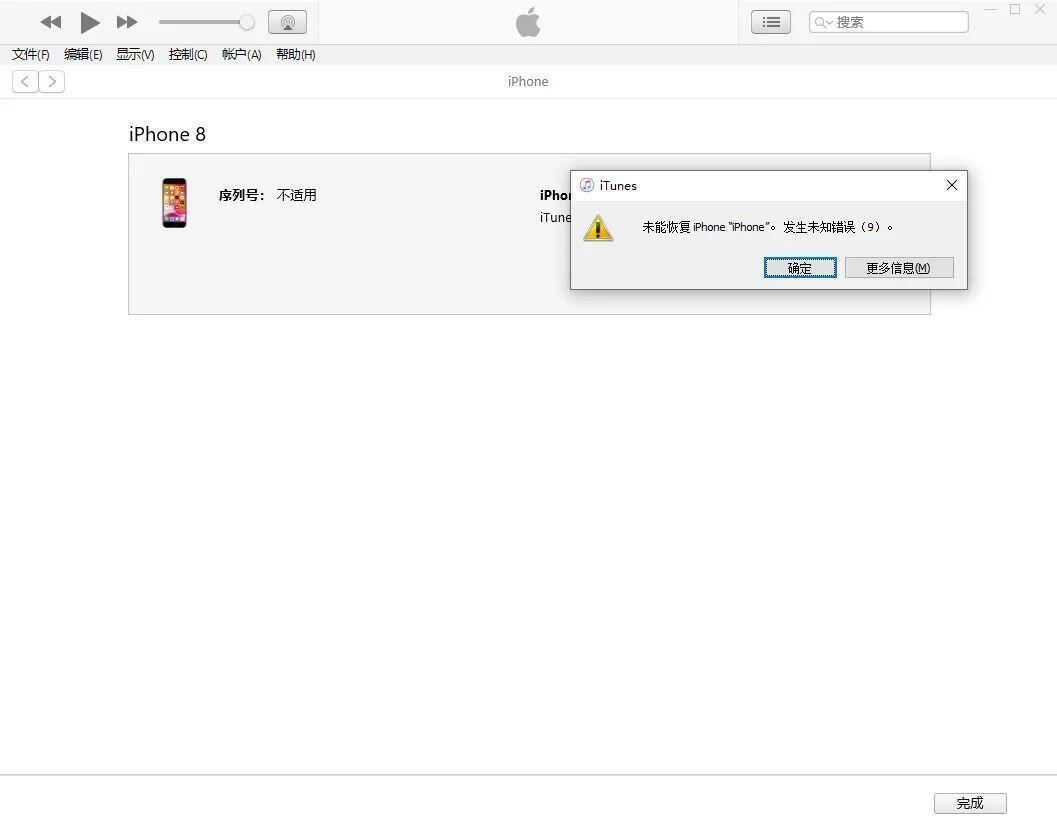Click the unknown error (9) message text
1057x831 pixels.
click(767, 227)
